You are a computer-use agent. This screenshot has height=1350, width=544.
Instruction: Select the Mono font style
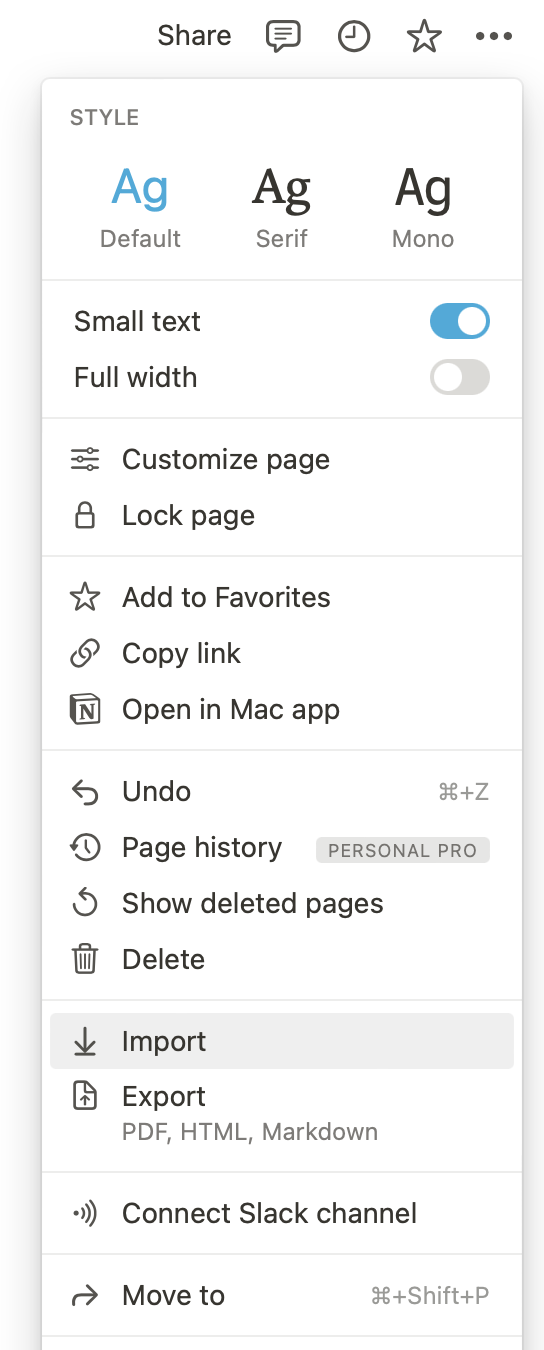tap(423, 207)
